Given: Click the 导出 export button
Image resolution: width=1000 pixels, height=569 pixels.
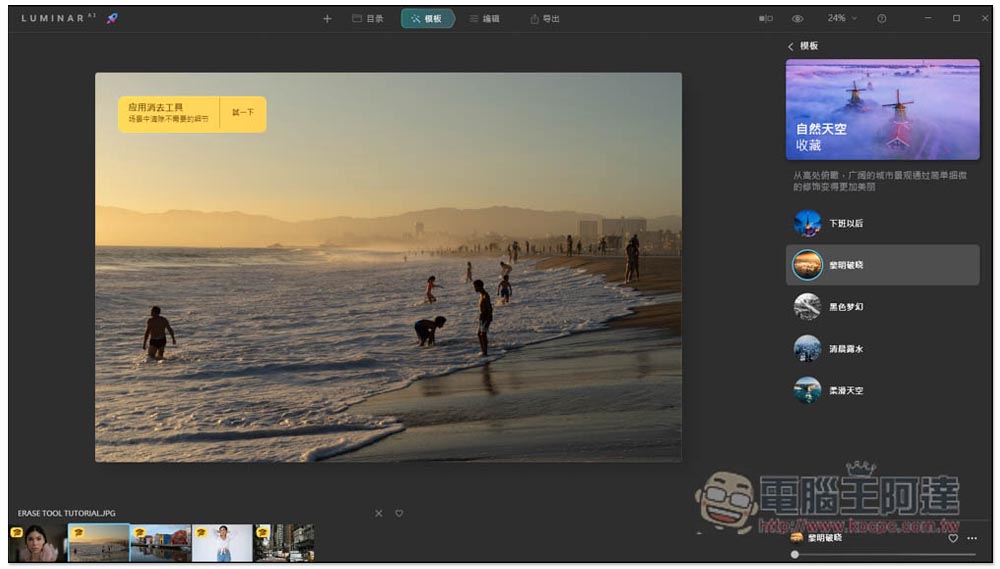Looking at the screenshot, I should point(545,18).
